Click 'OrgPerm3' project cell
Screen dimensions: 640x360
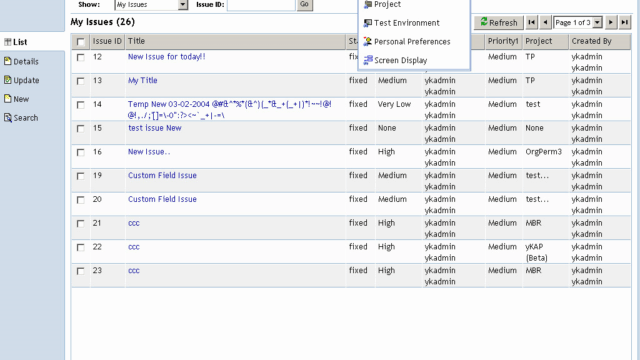543,151
